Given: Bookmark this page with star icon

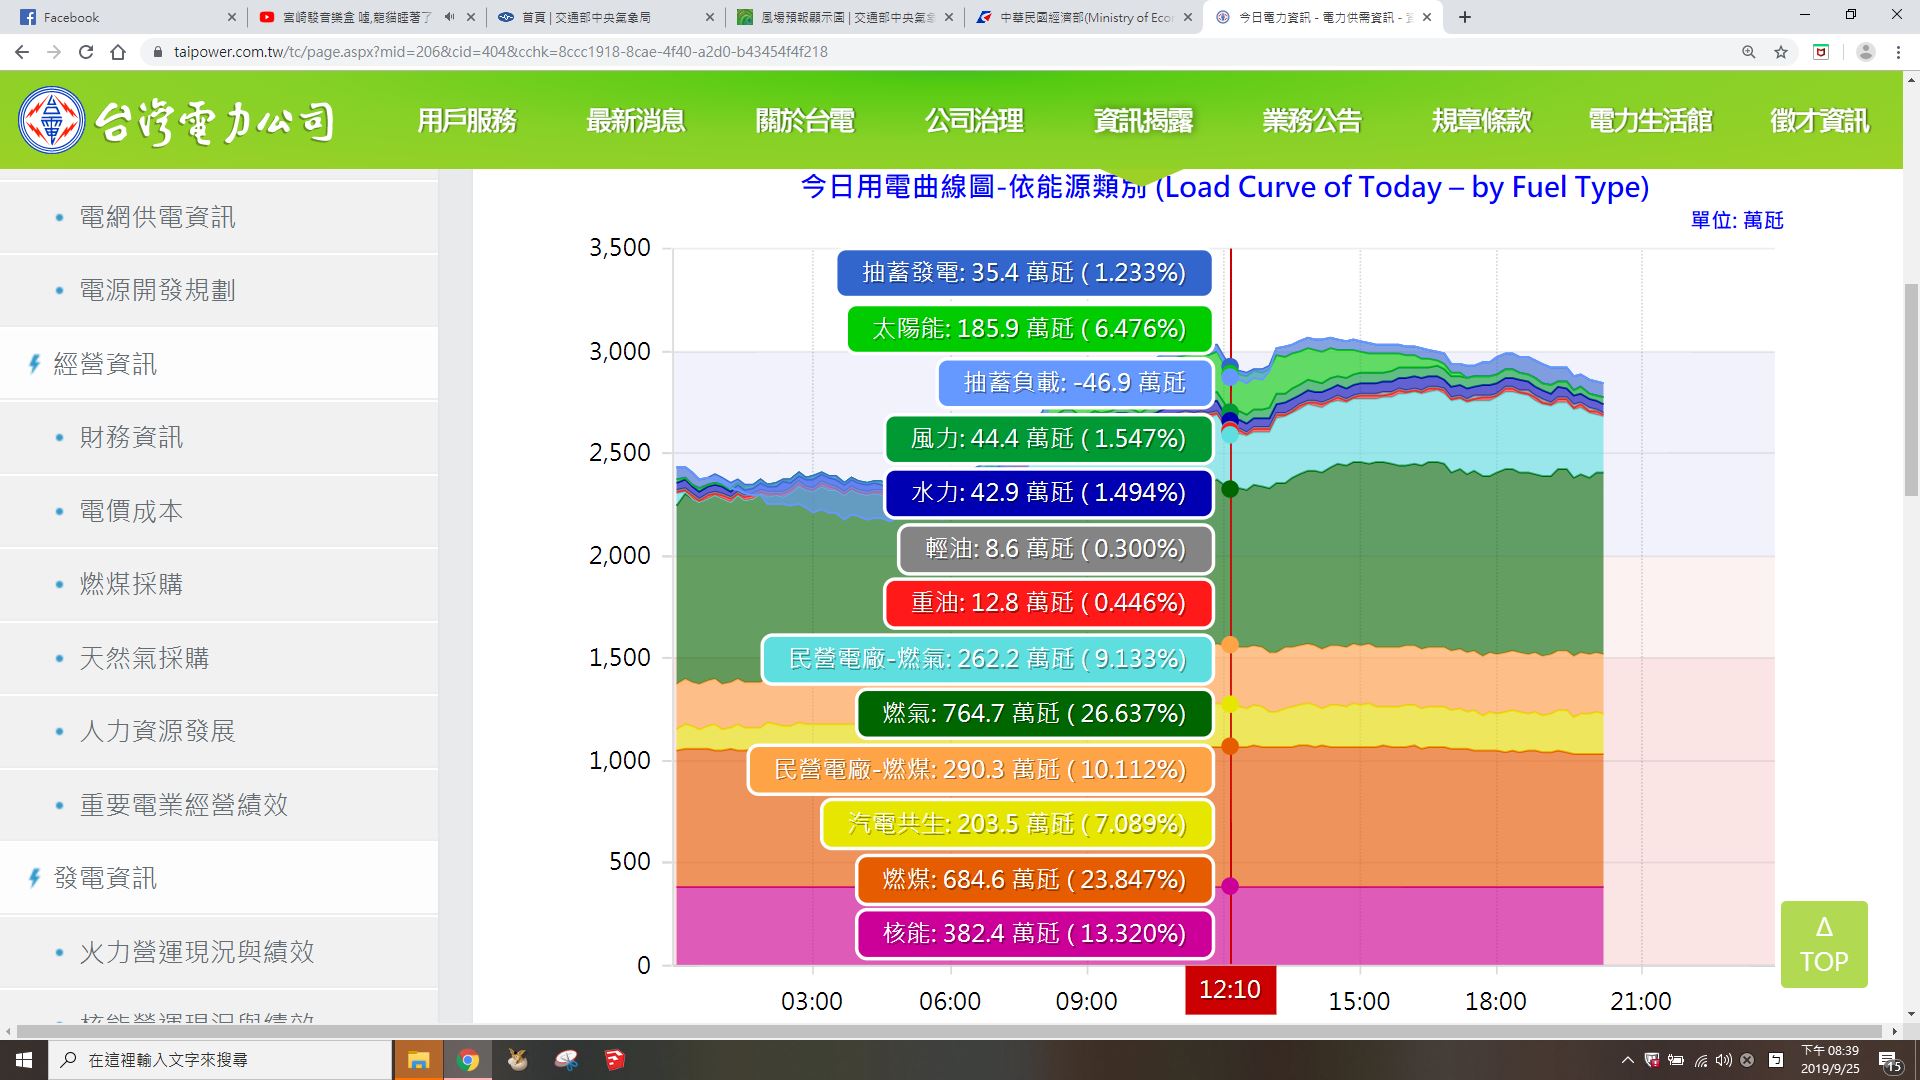Looking at the screenshot, I should coord(1781,52).
